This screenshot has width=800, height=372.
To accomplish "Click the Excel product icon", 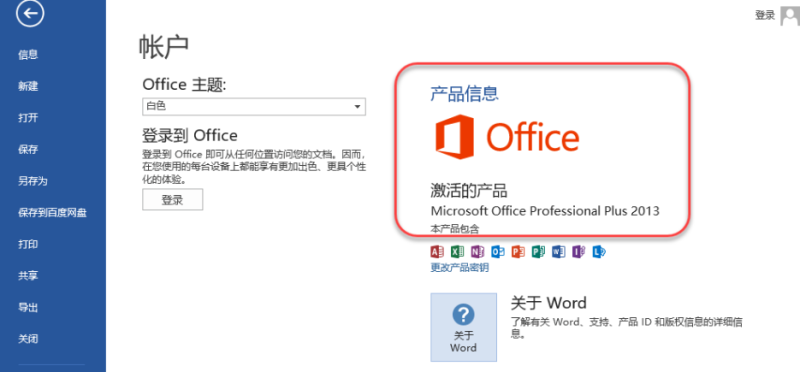I will (x=458, y=252).
